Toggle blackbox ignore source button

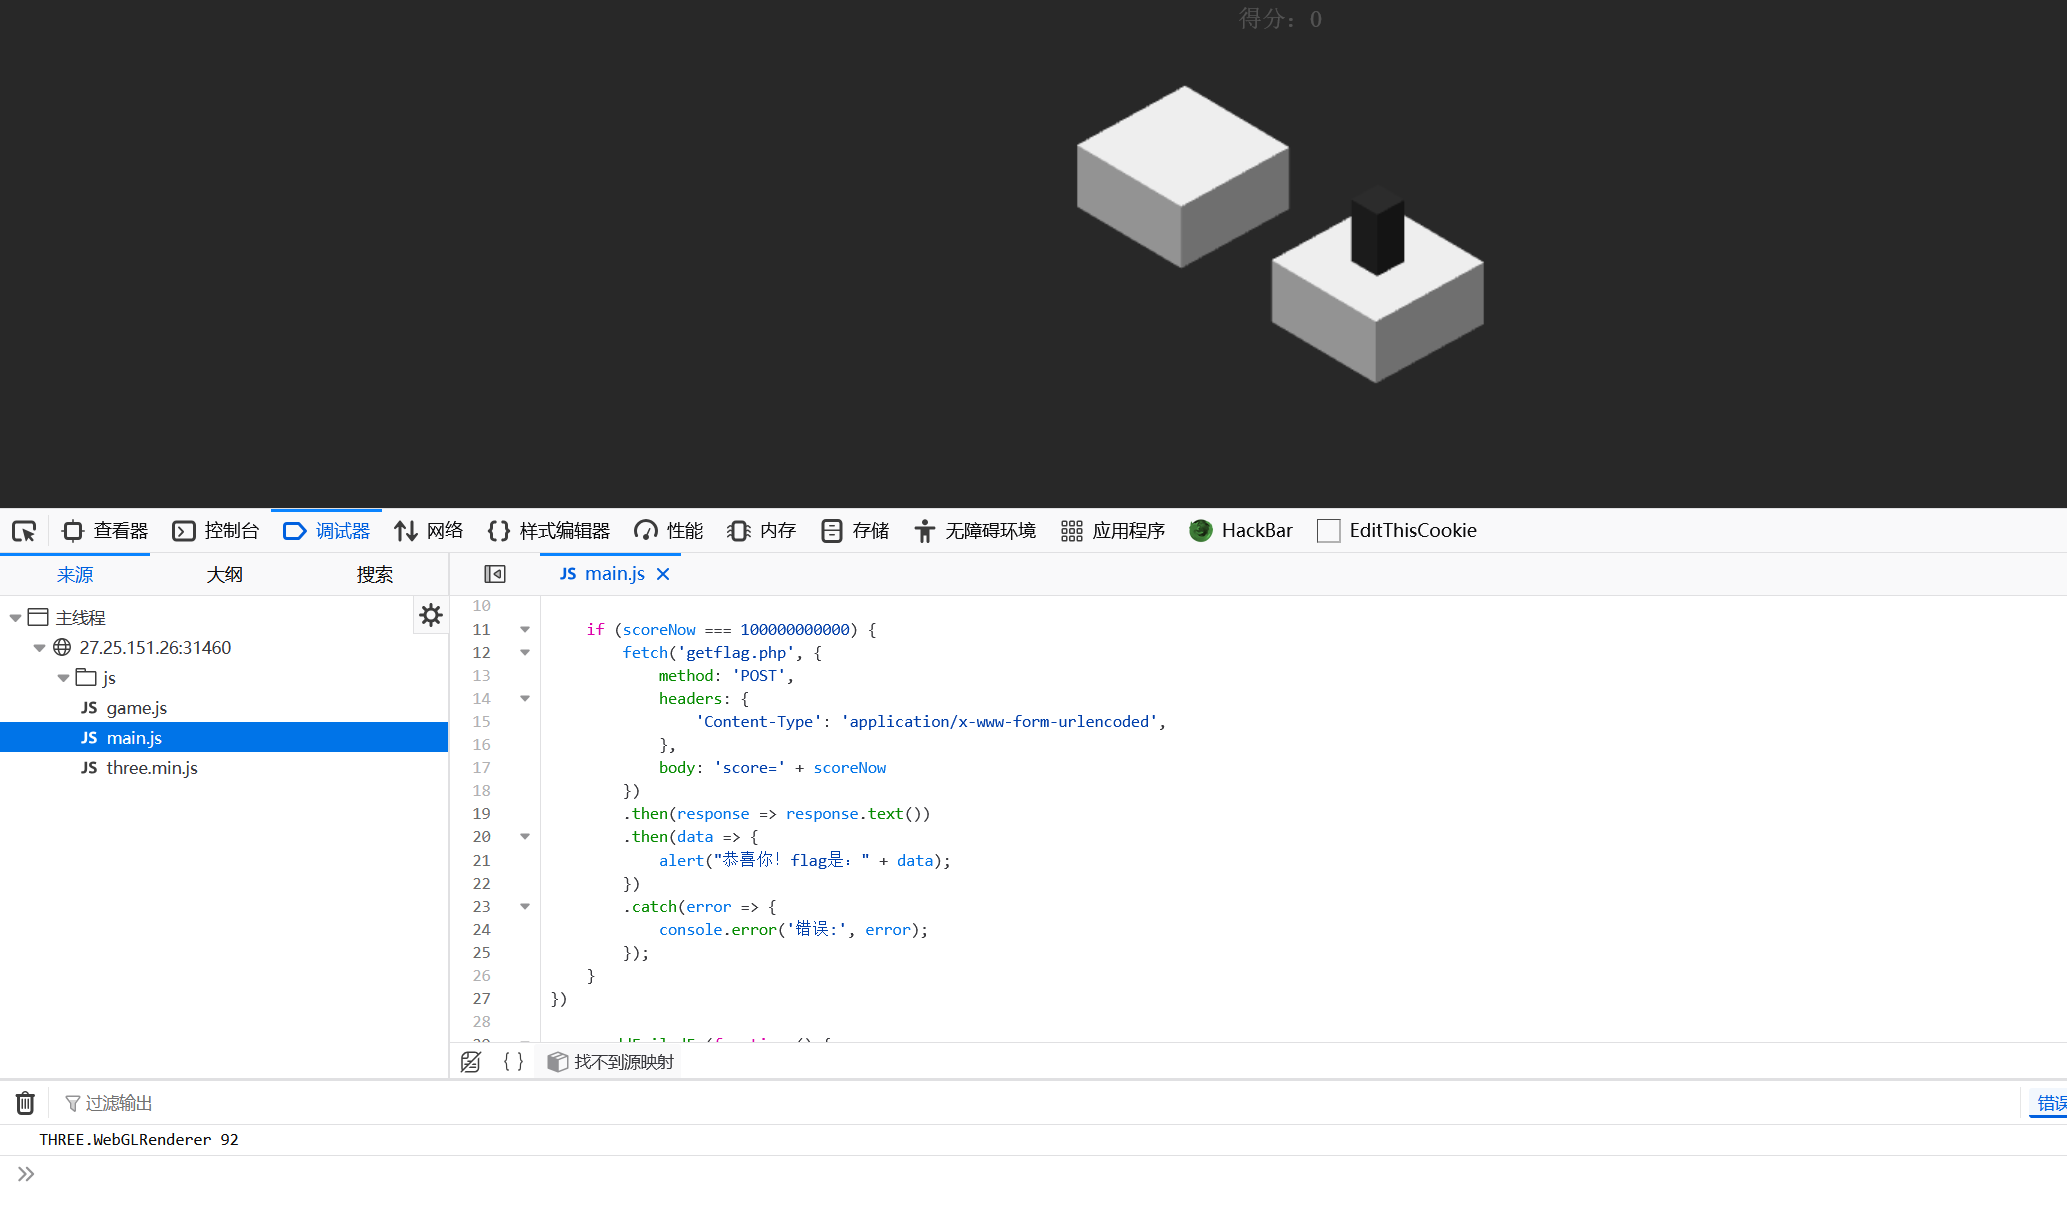click(471, 1062)
